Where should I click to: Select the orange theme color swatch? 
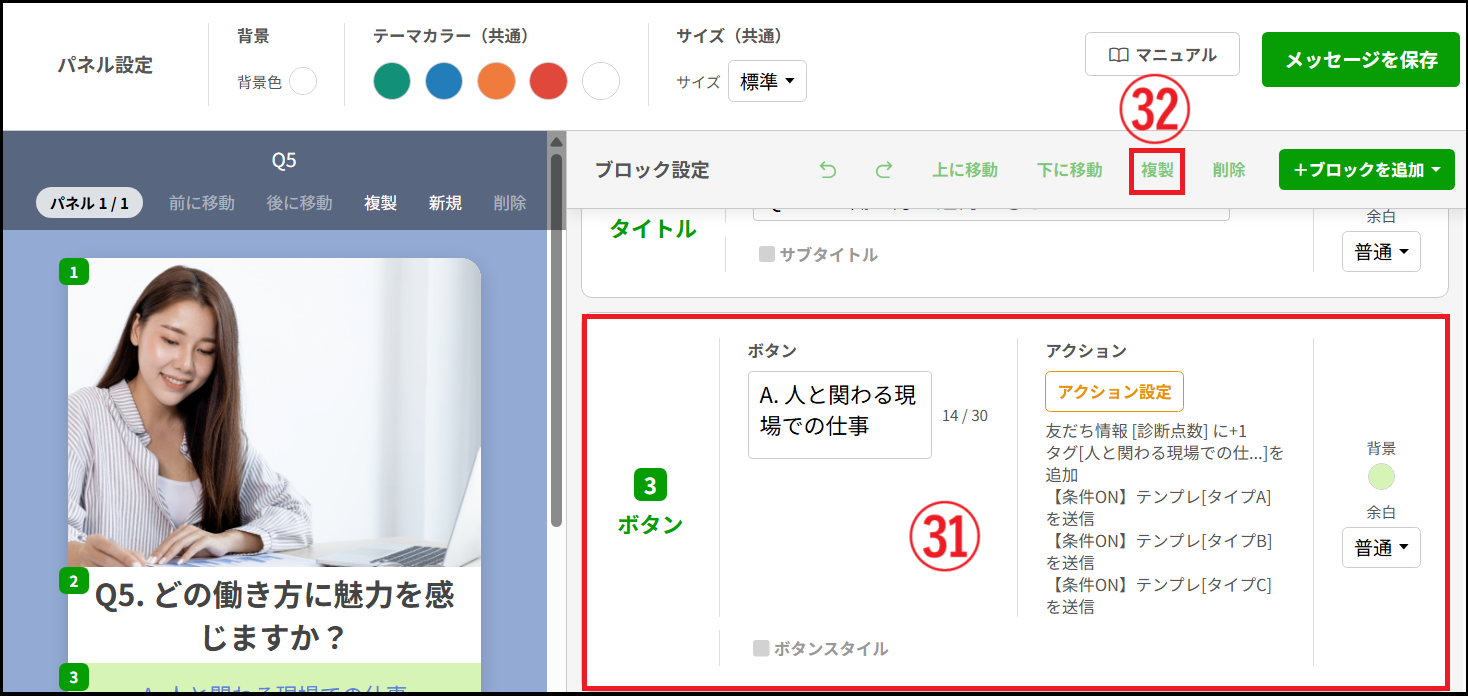(496, 81)
